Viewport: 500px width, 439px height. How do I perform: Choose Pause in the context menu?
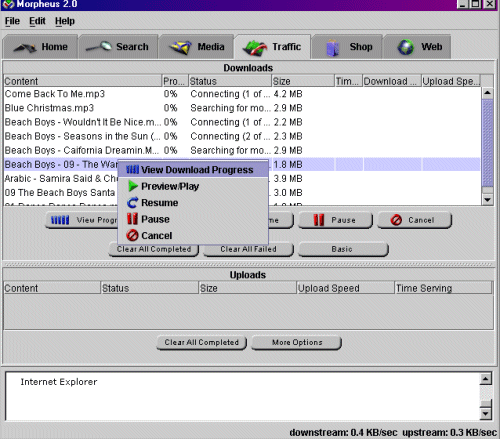click(193, 219)
